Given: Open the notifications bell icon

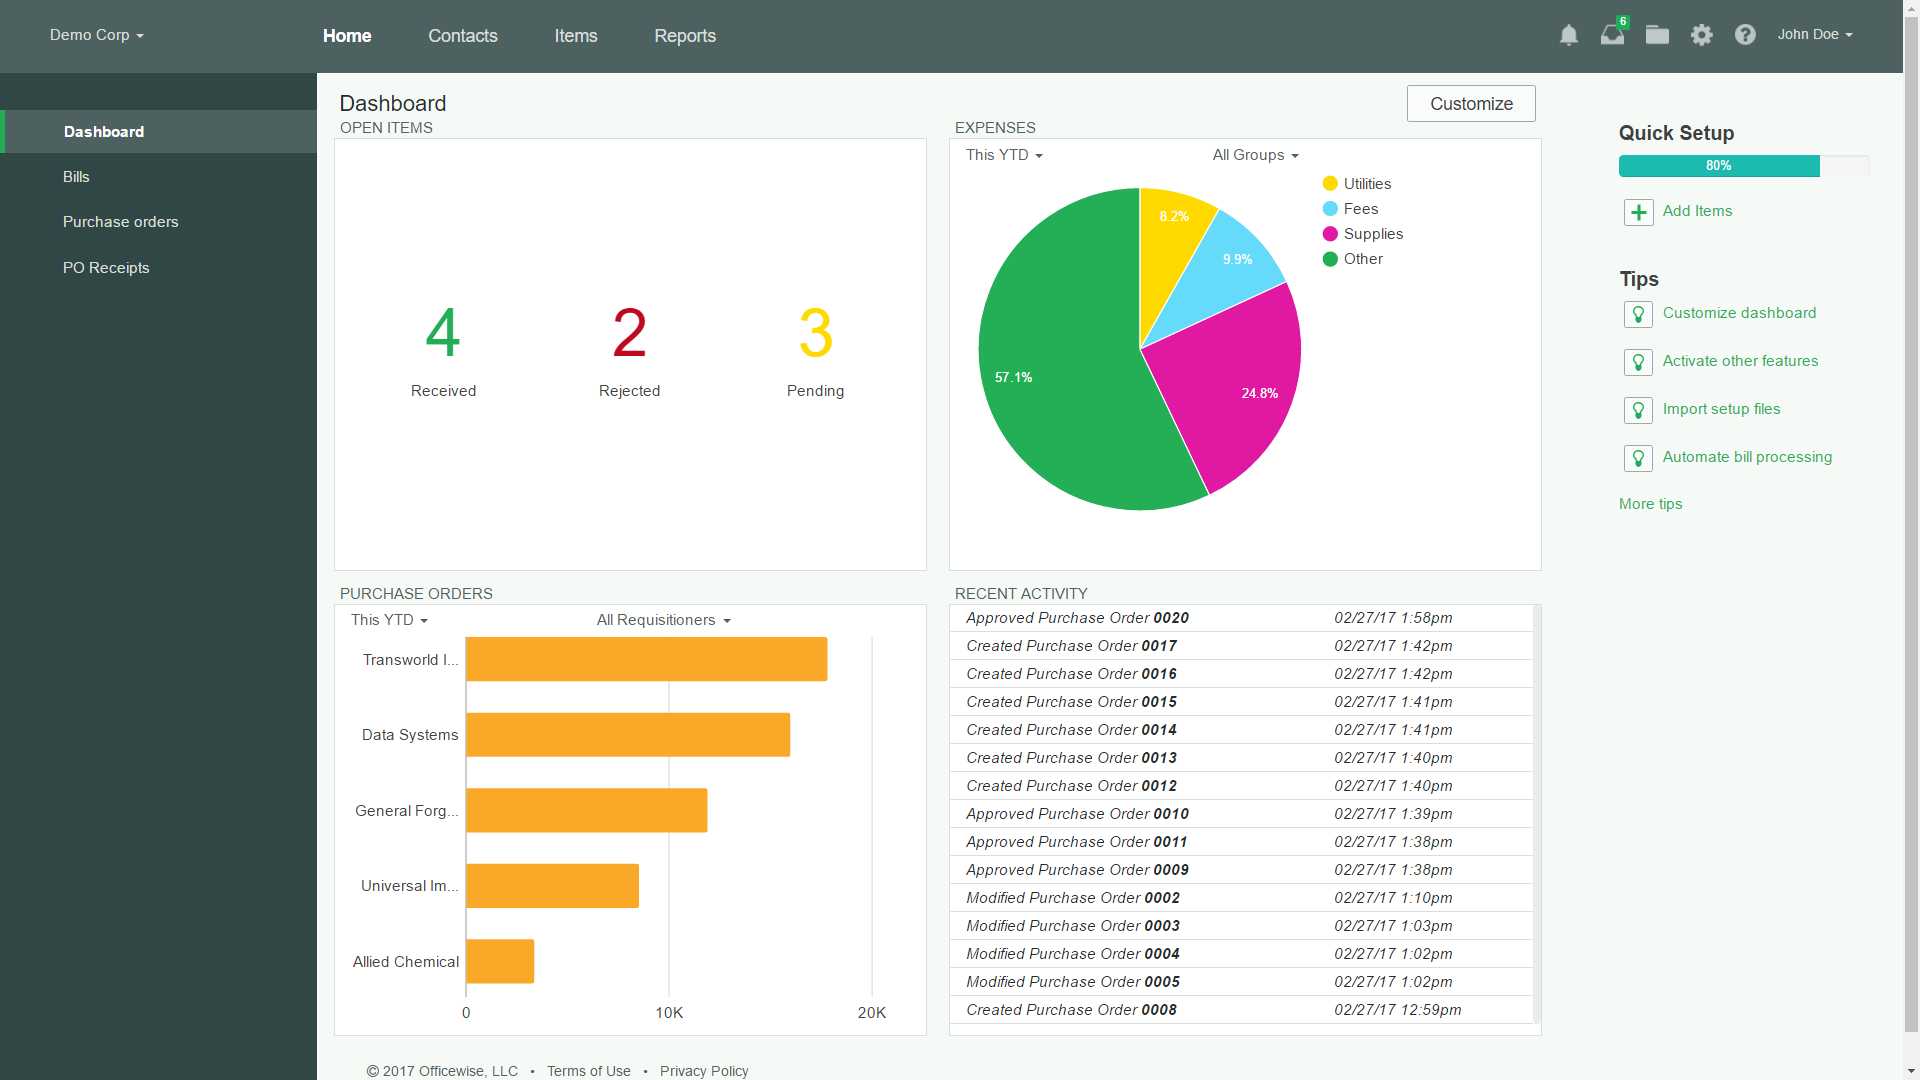Looking at the screenshot, I should 1568,35.
